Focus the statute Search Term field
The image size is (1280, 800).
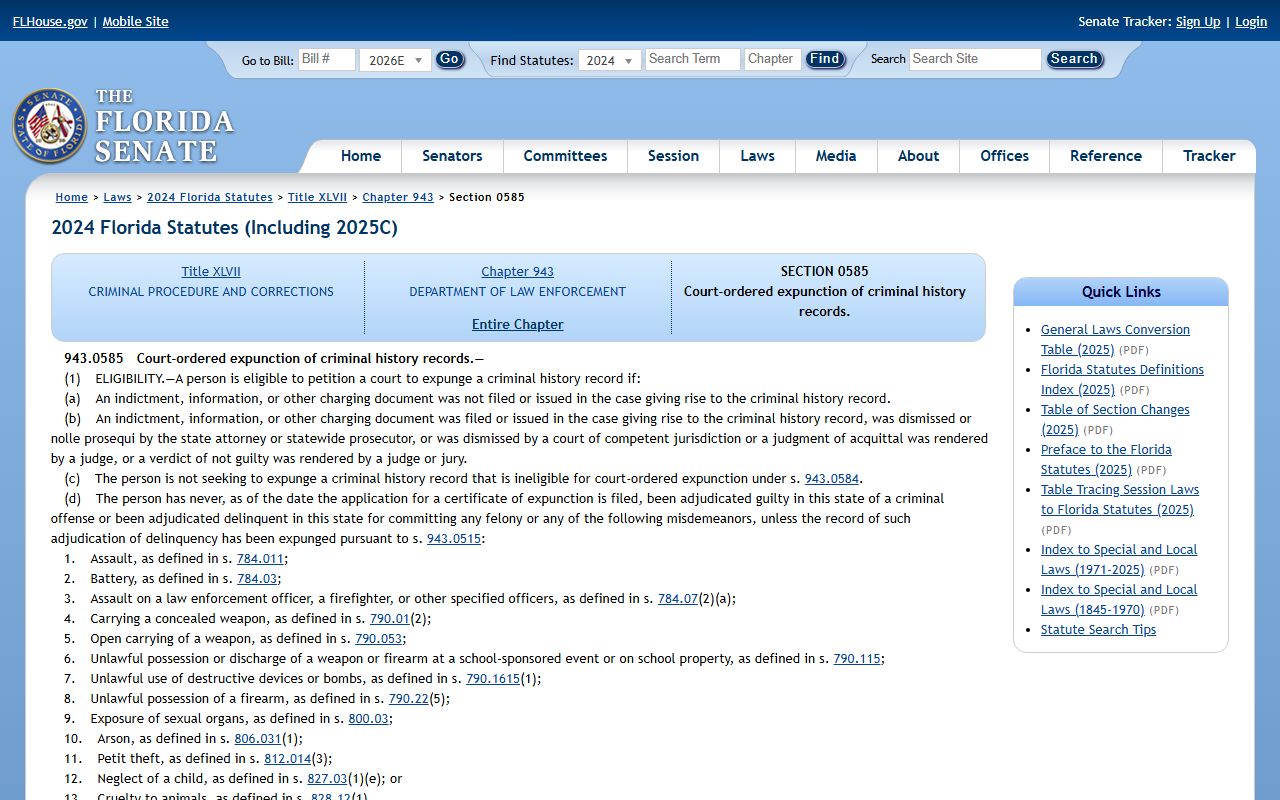[x=692, y=59]
